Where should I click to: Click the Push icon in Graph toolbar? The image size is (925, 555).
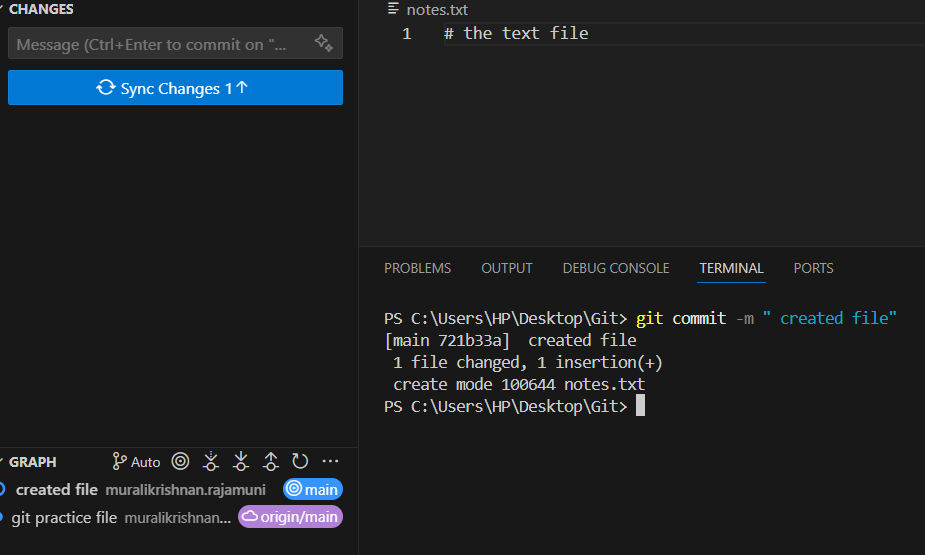click(271, 462)
